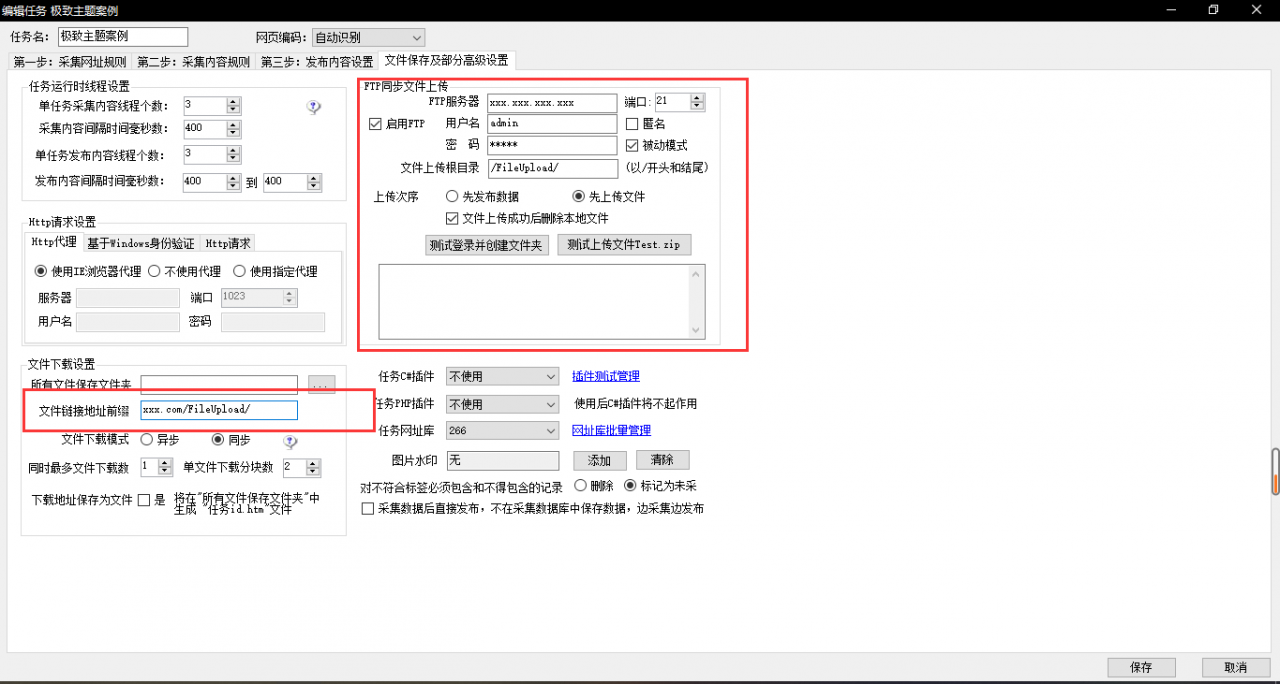The width and height of the screenshot is (1280, 684).
Task: Open the 网址库批量管理 link
Action: [x=612, y=429]
